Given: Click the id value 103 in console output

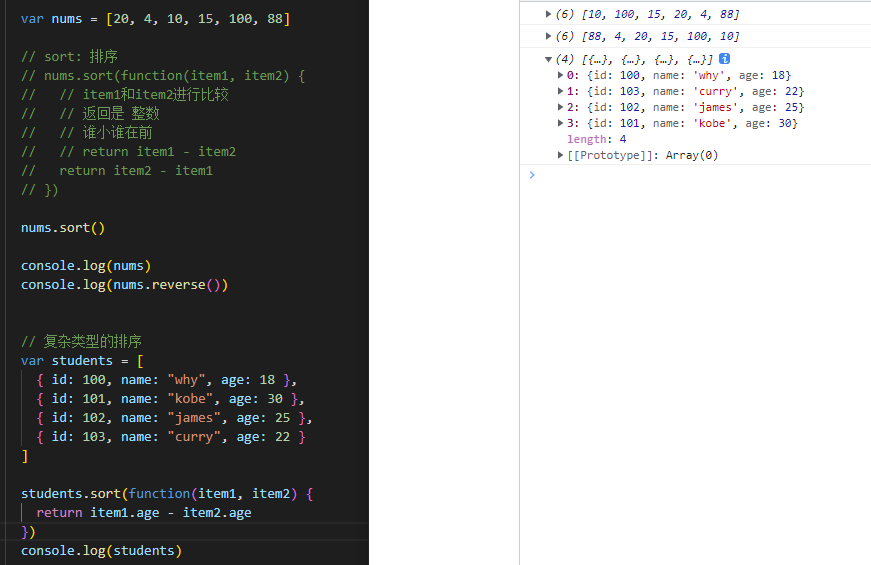Looking at the screenshot, I should click(629, 92).
